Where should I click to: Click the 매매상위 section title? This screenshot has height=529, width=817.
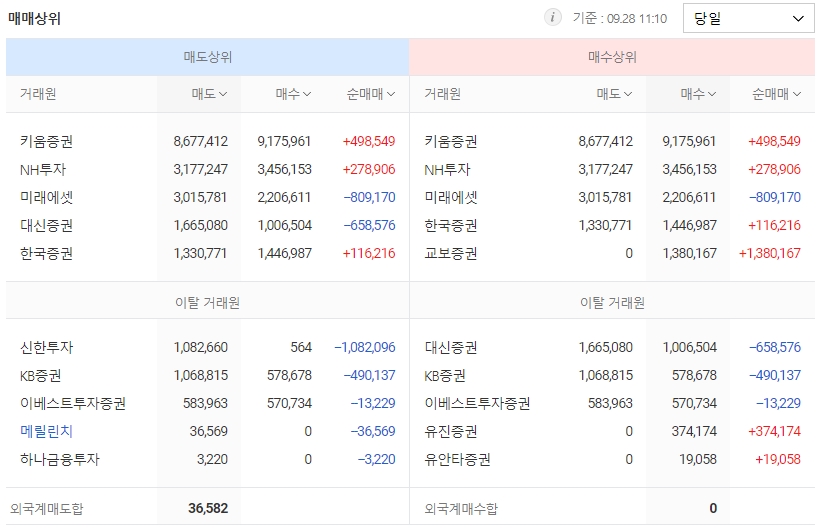tap(34, 19)
